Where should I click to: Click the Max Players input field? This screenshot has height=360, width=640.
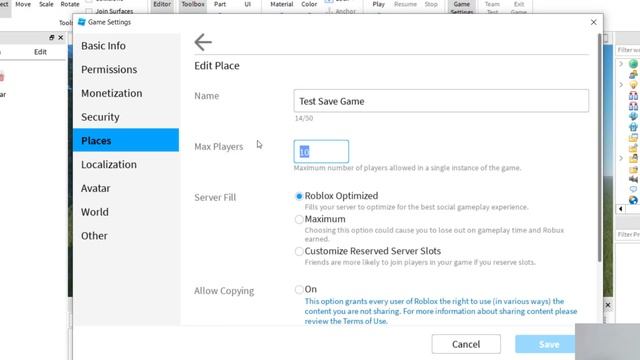click(321, 151)
